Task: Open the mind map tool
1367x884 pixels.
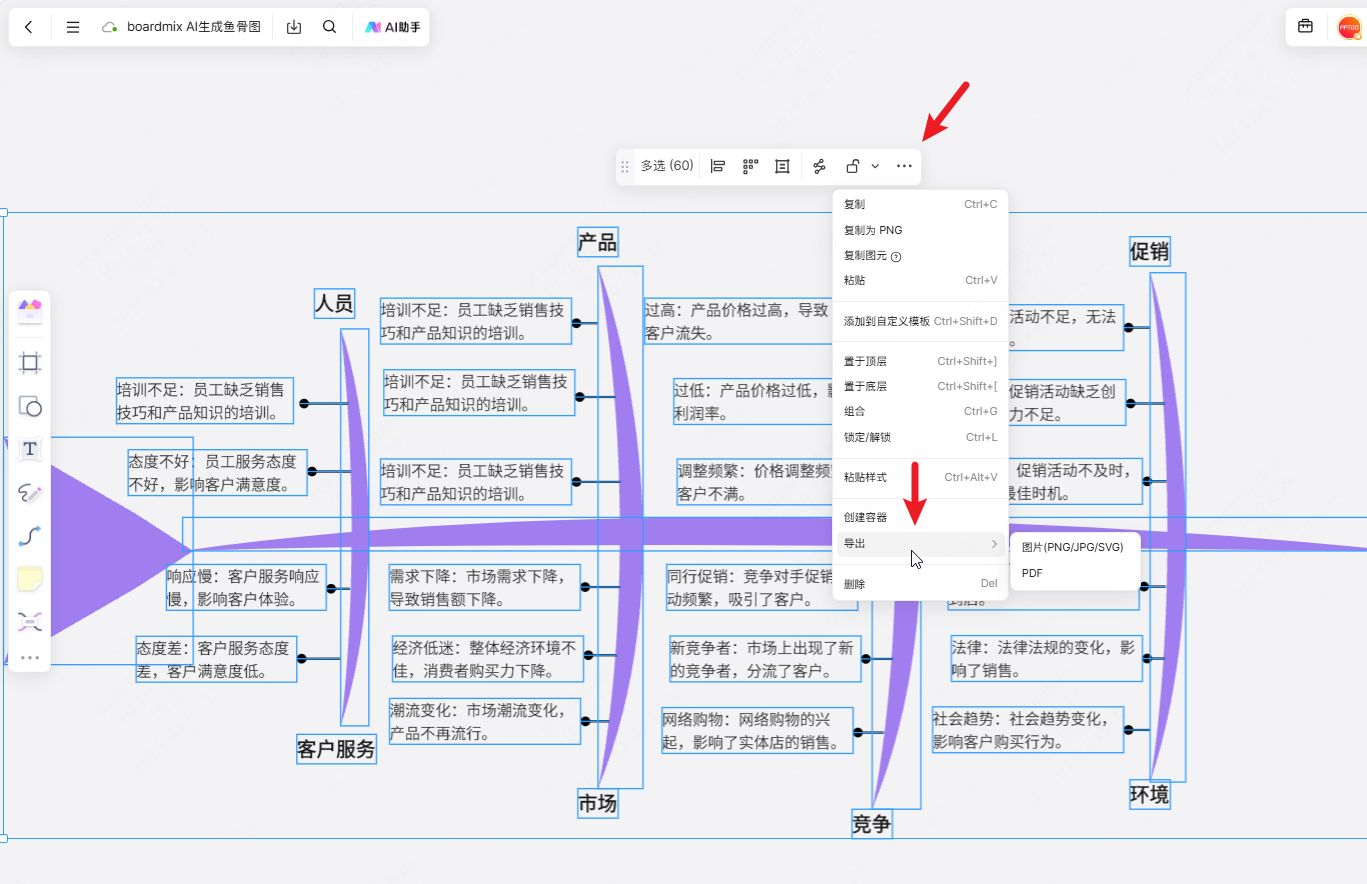Action: [x=30, y=622]
